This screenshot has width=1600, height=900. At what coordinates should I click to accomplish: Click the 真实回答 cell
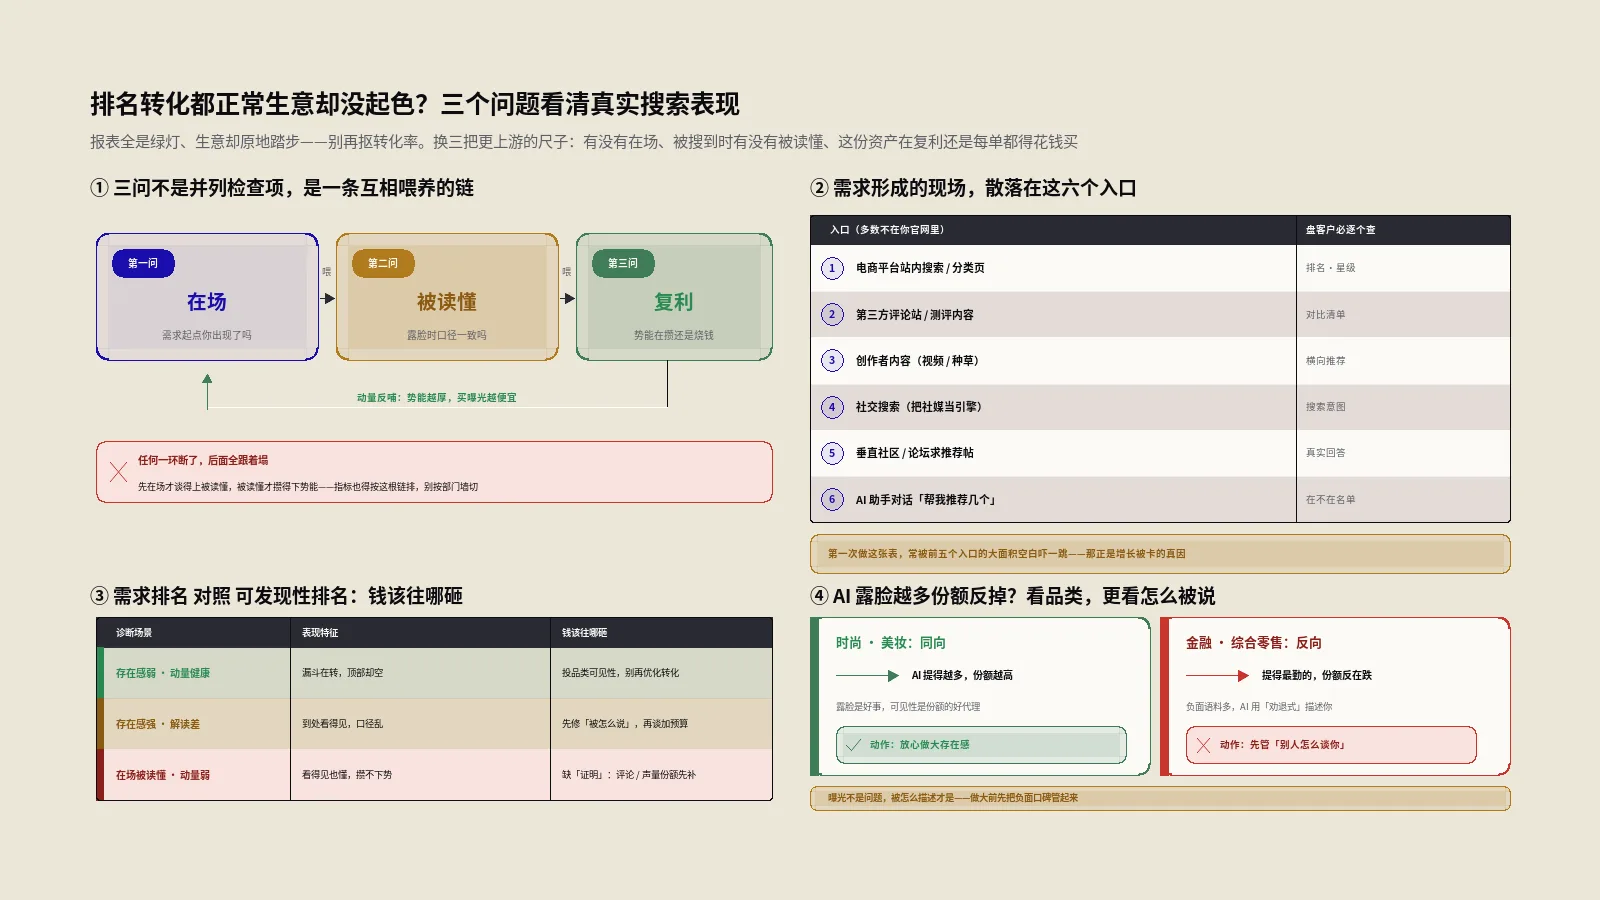coord(1326,453)
